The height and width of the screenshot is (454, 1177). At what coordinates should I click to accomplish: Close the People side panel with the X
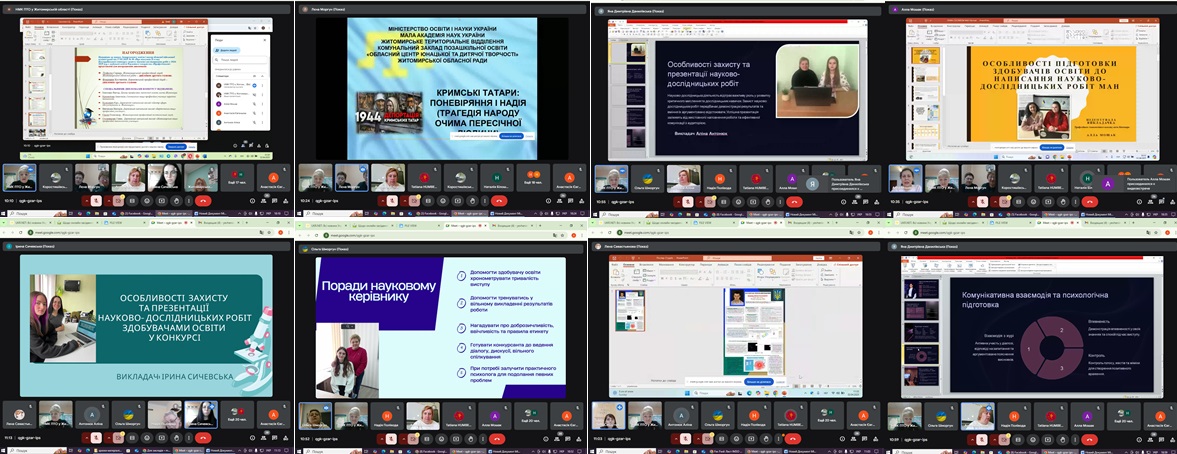(x=264, y=41)
